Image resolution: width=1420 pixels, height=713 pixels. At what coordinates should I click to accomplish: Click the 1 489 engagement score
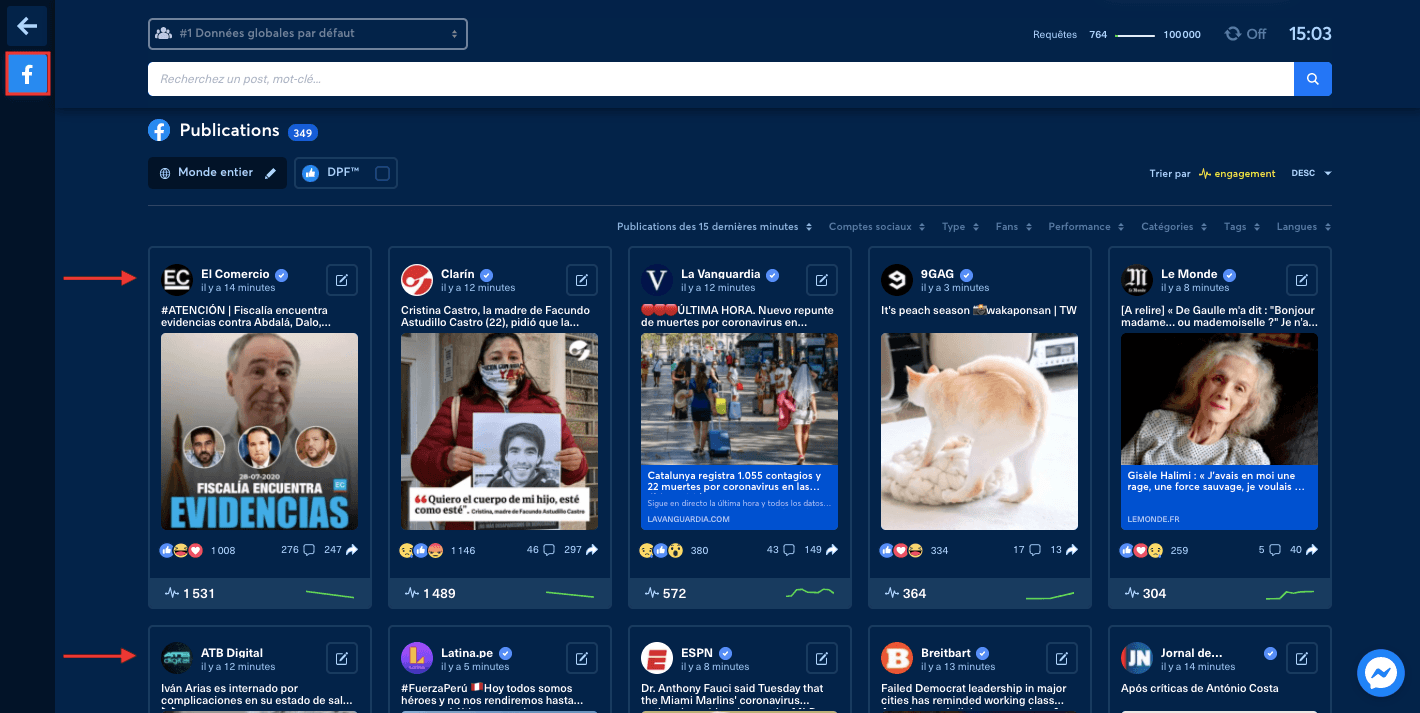point(430,593)
